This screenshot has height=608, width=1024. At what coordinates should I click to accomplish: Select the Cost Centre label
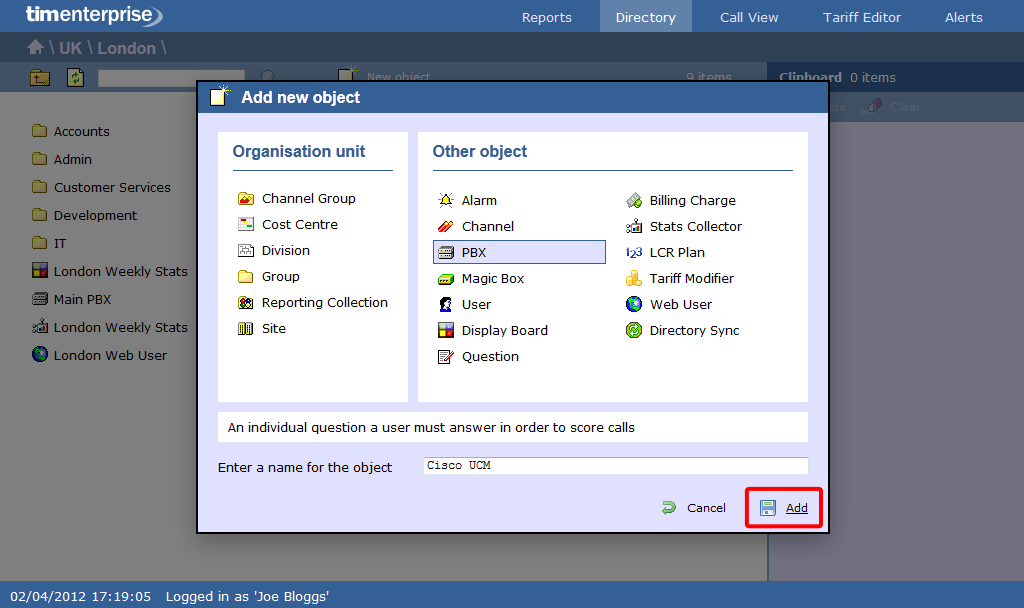[300, 225]
